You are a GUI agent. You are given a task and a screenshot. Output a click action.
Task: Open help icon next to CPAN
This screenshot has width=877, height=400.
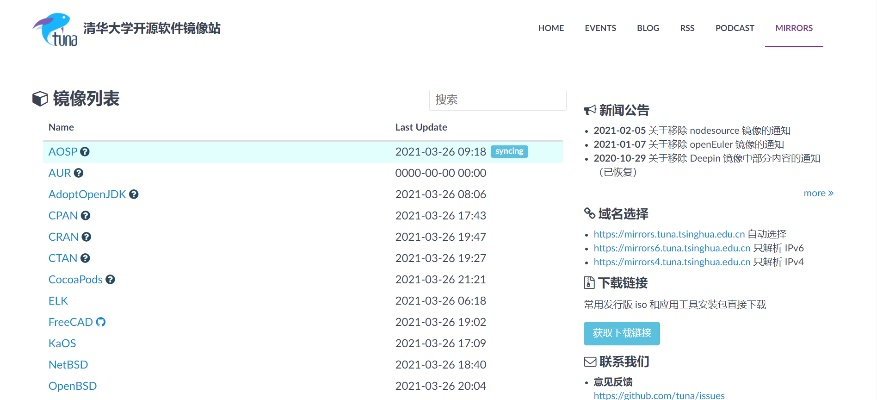(x=85, y=215)
